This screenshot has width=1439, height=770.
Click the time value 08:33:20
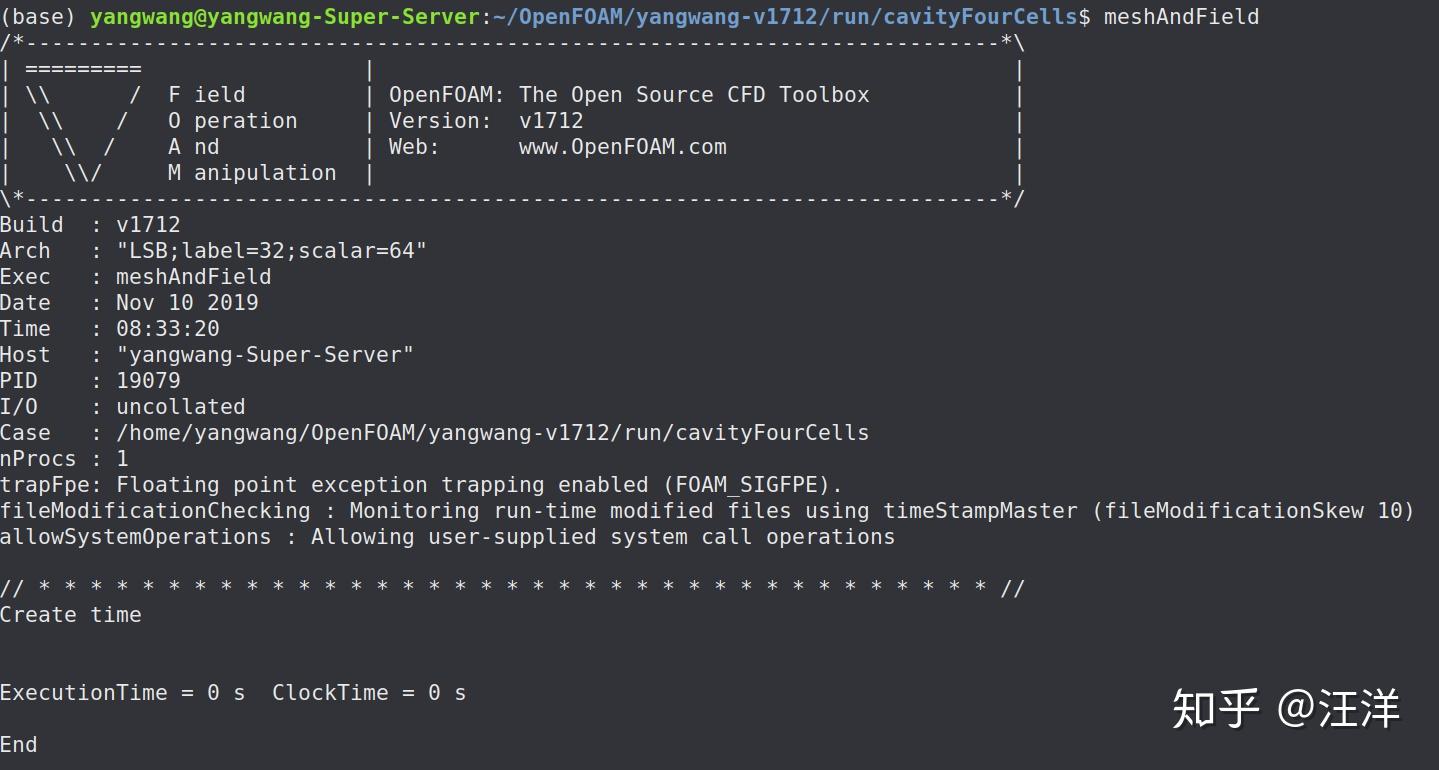167,329
